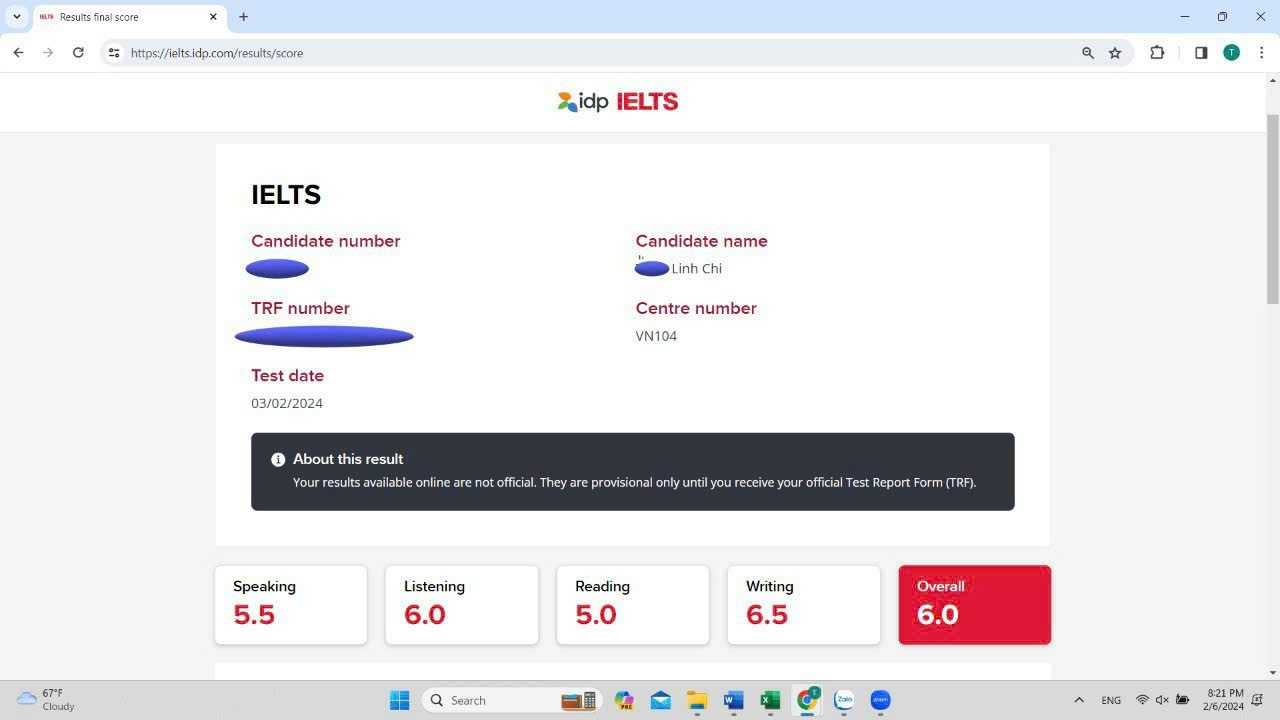Click the page vertical scrollbar thumb

pyautogui.click(x=1273, y=210)
